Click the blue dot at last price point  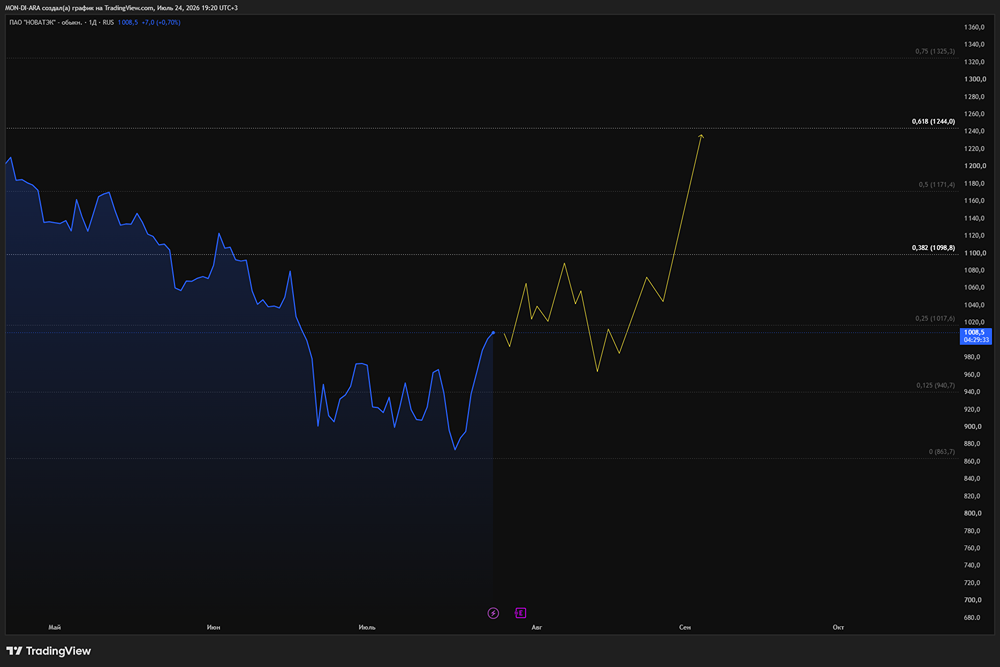pos(493,333)
